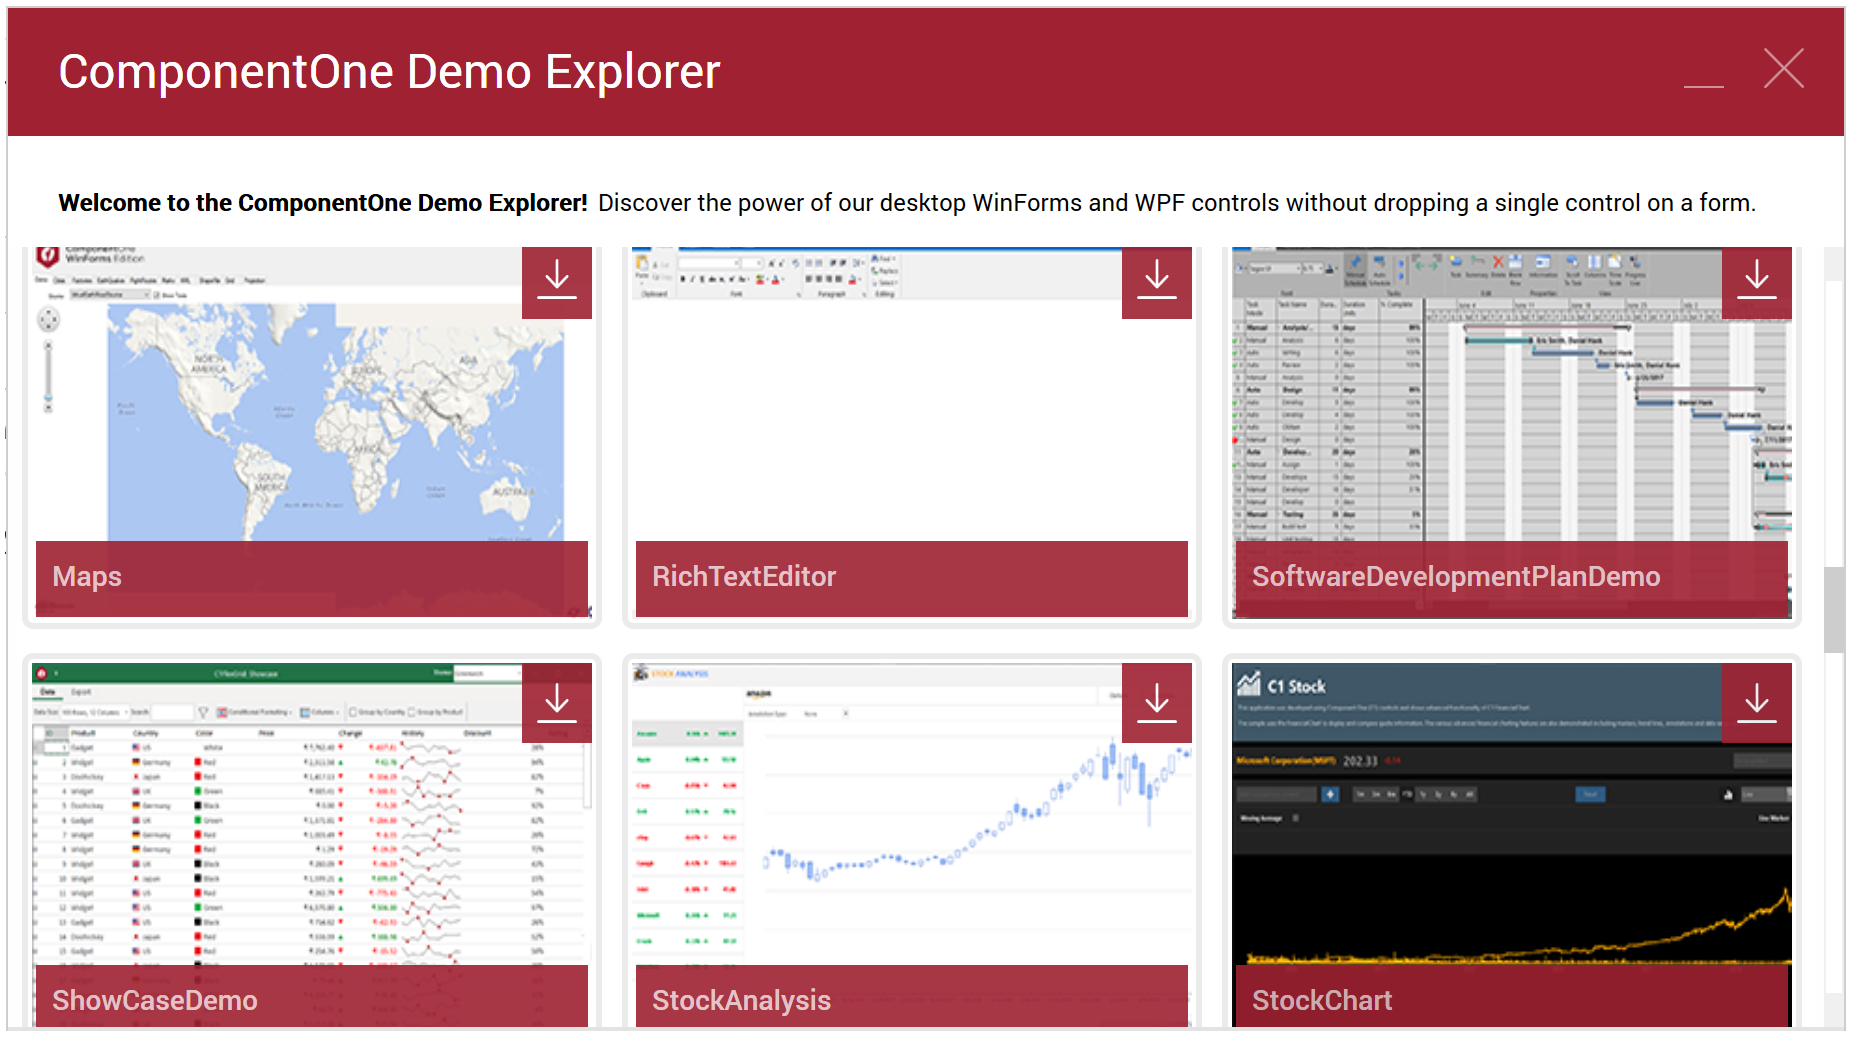Click the Maps label
The image size is (1855, 1041).
pyautogui.click(x=87, y=577)
